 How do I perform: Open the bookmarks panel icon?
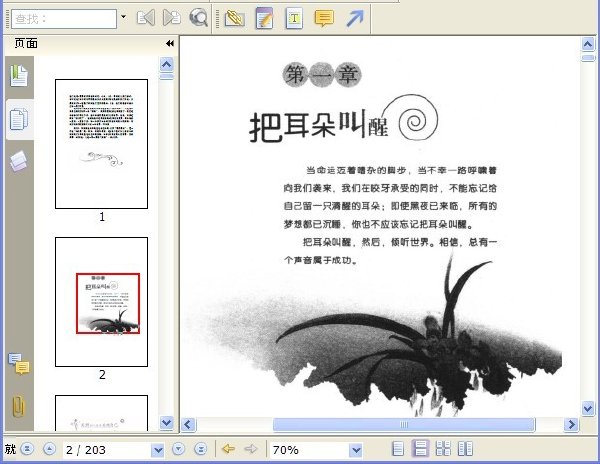point(19,75)
